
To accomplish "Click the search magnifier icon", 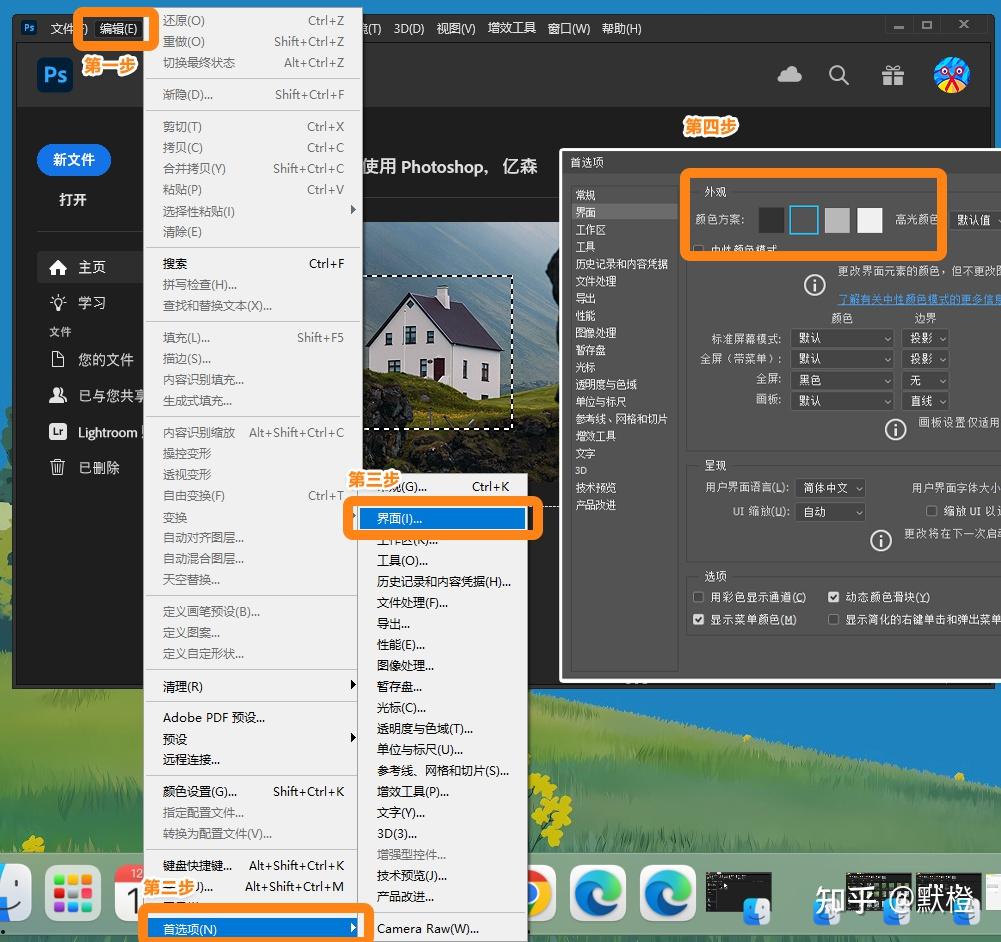I will coord(839,75).
